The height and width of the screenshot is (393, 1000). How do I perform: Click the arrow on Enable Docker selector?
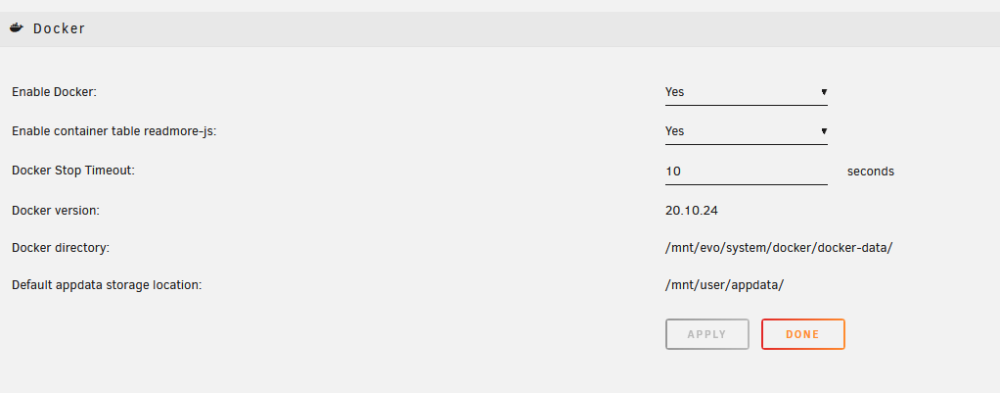pyautogui.click(x=824, y=92)
